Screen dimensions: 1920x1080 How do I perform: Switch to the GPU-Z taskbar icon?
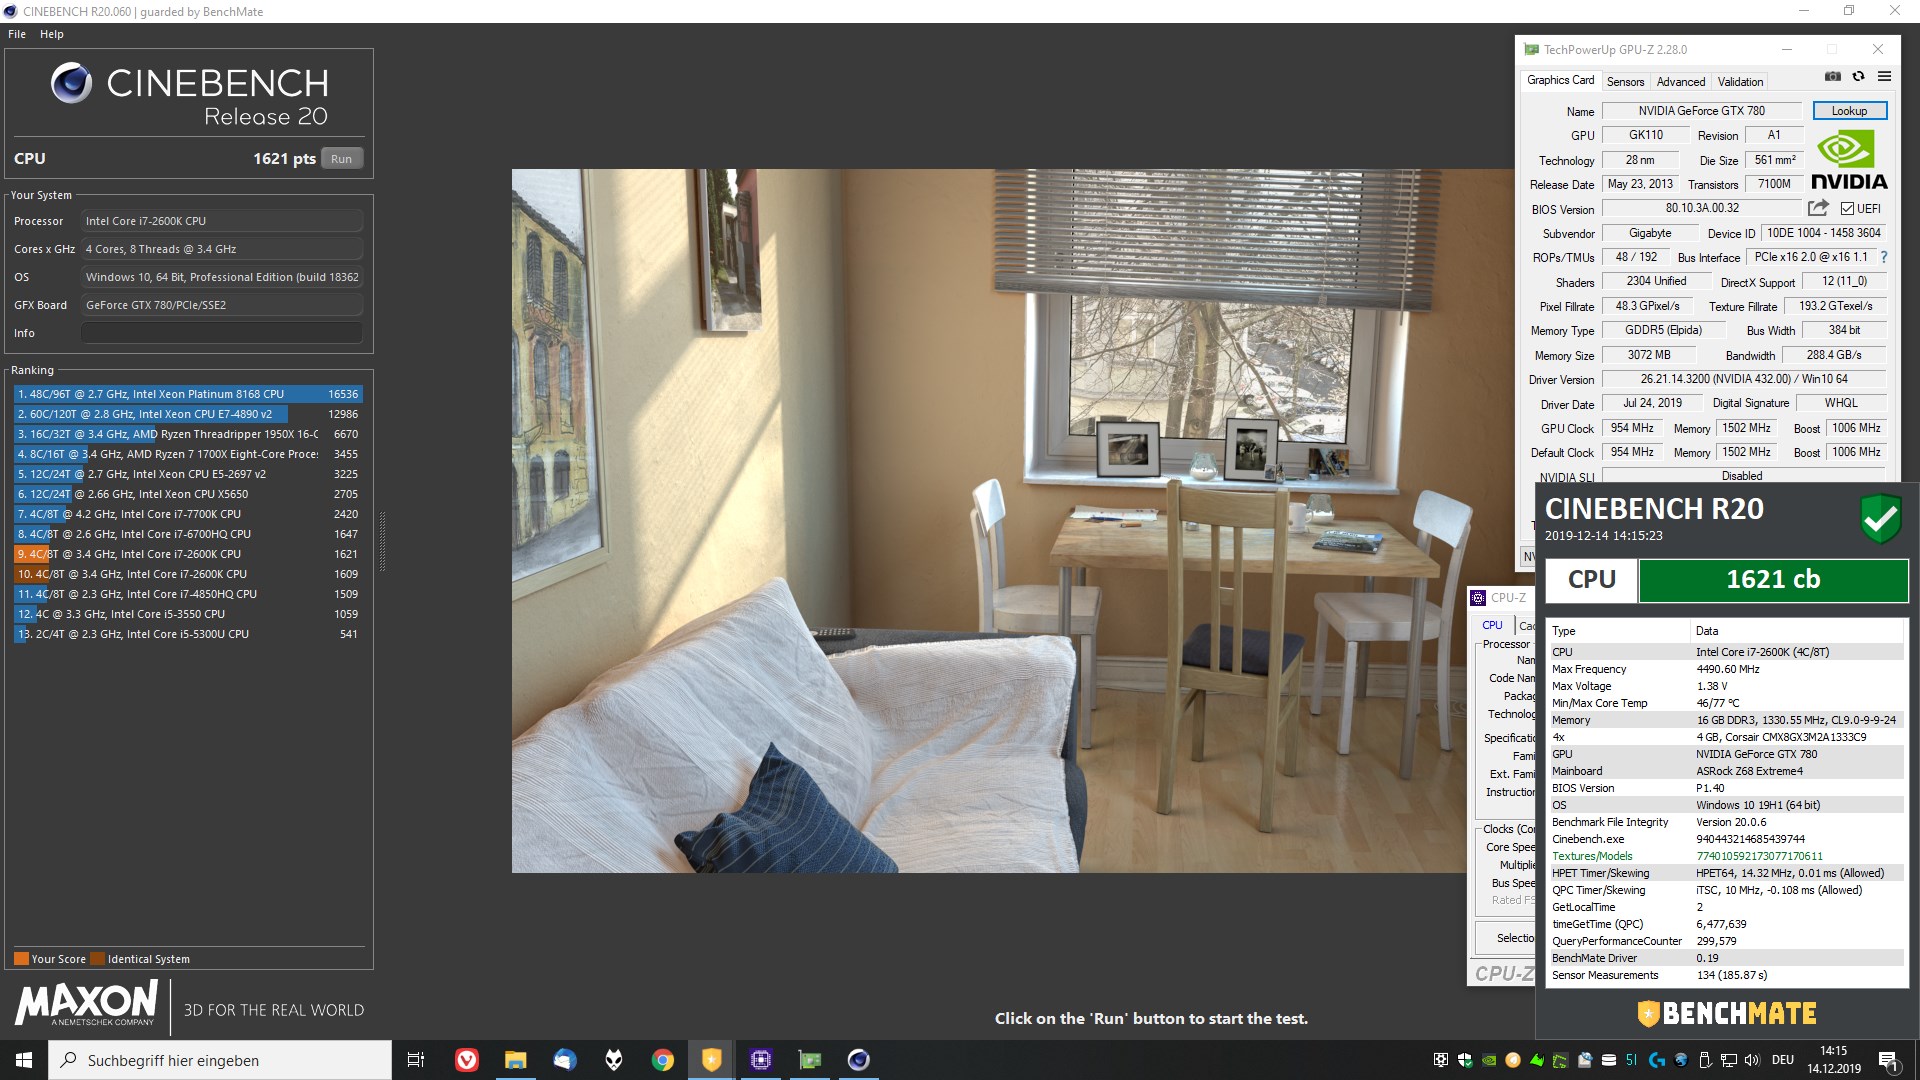click(x=809, y=1060)
